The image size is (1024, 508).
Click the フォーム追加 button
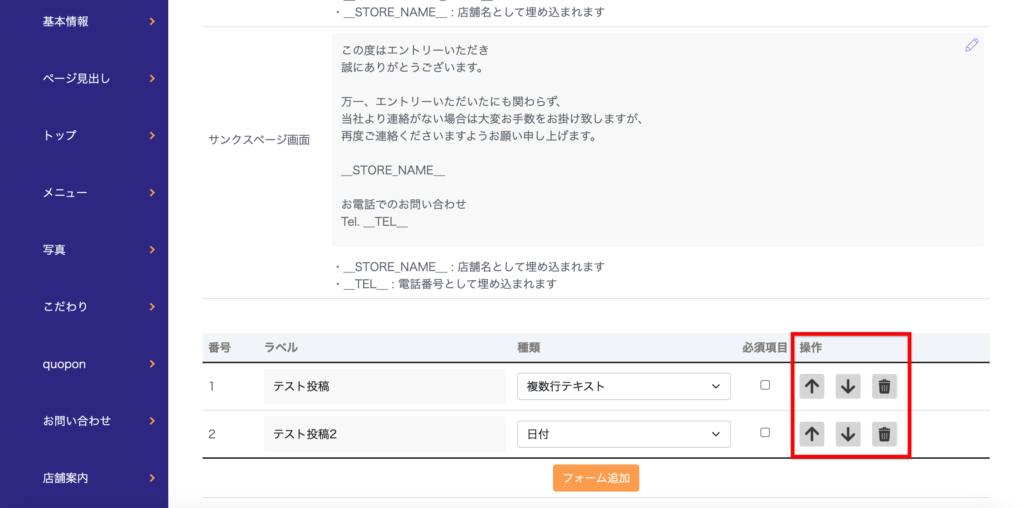pyautogui.click(x=596, y=478)
